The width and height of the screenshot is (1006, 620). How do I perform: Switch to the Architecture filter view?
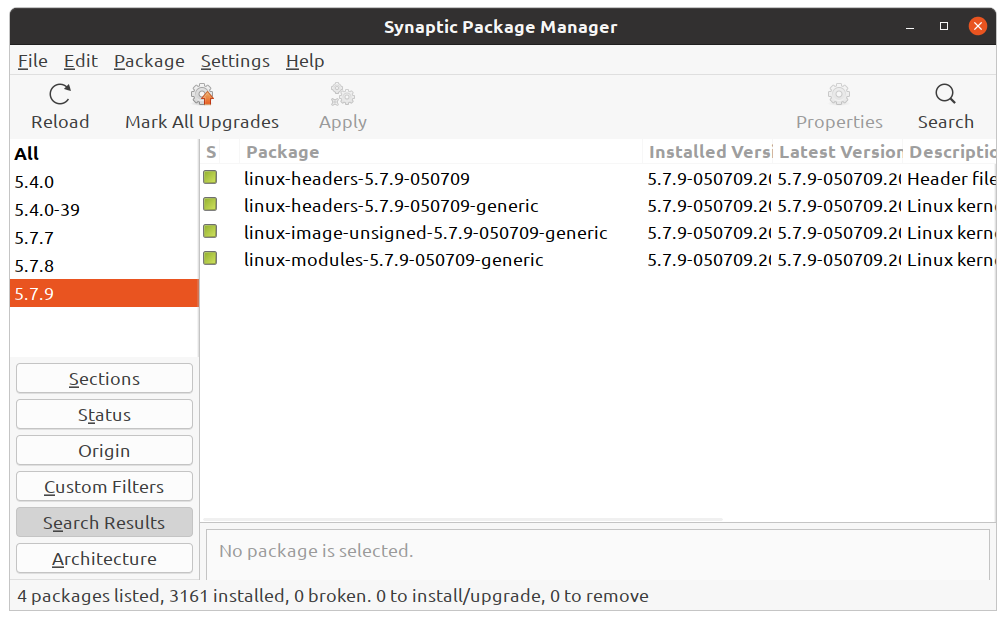click(x=105, y=558)
